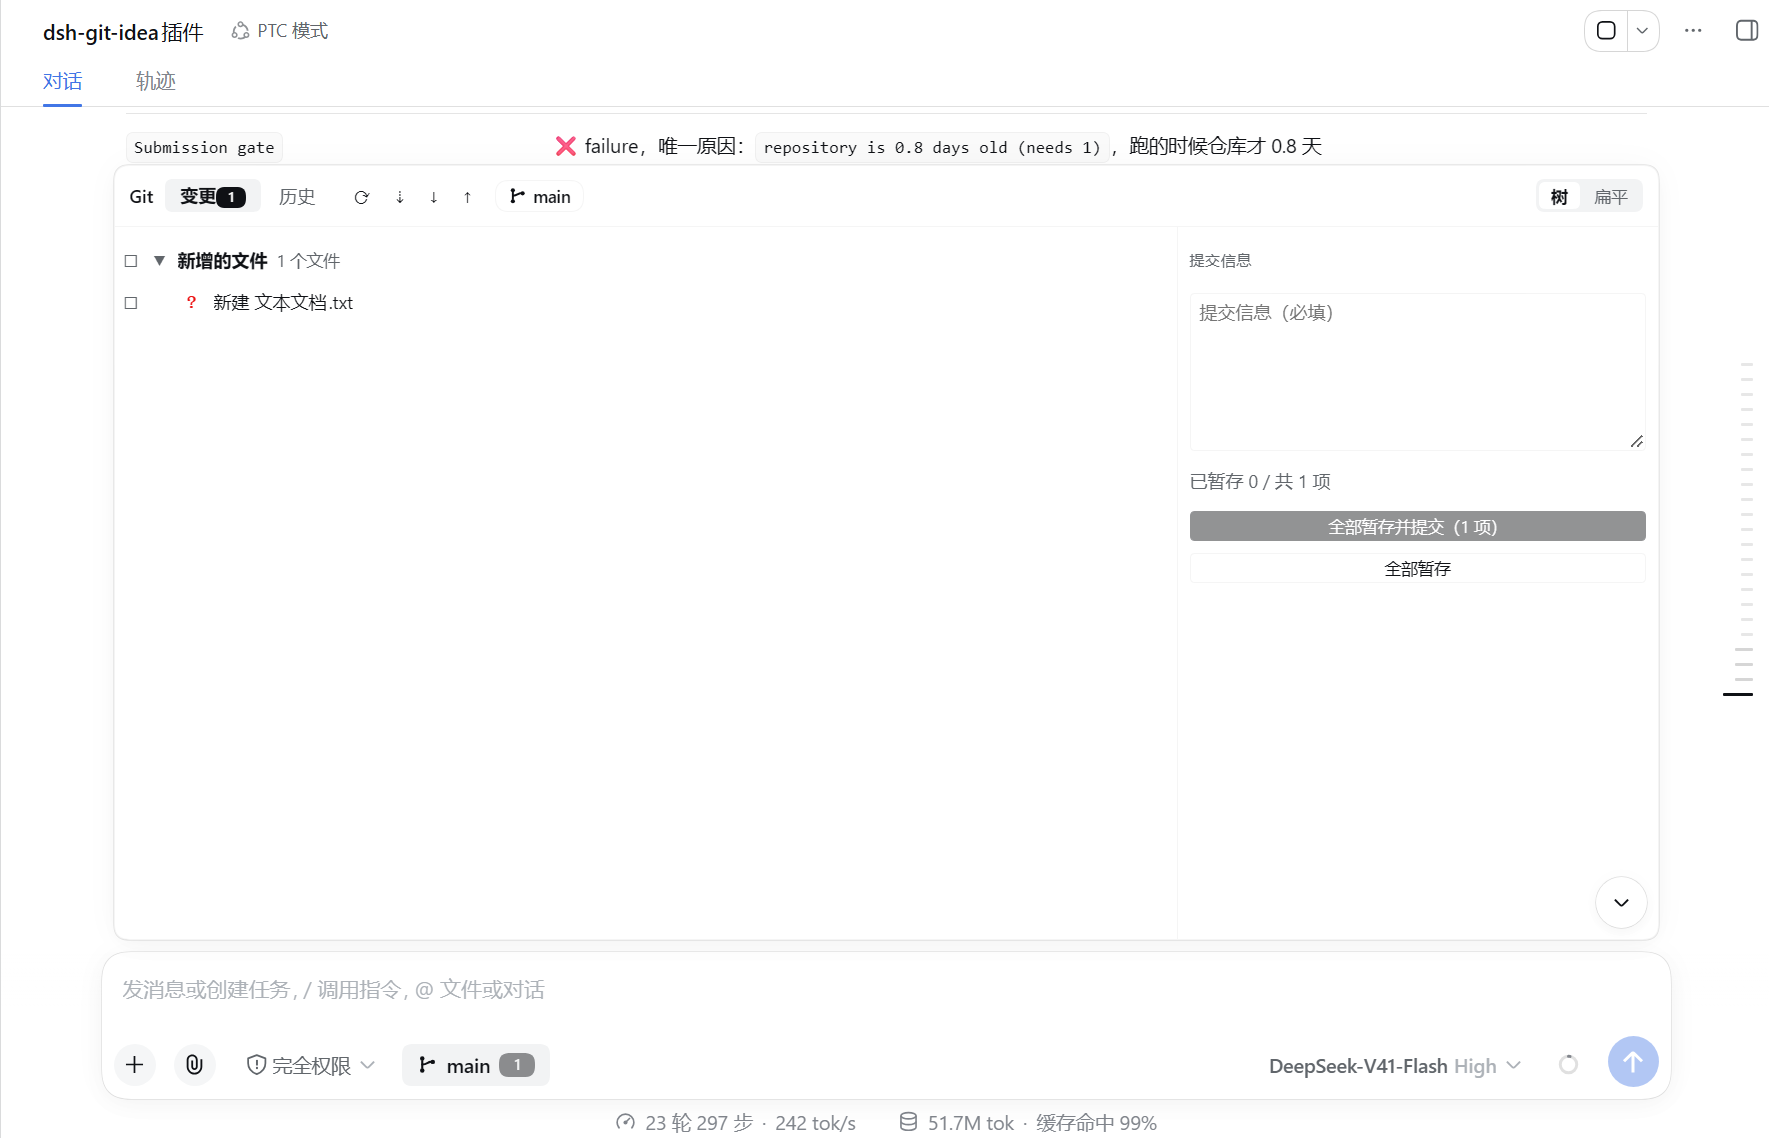Screen dimensions: 1769x1138
Task: Click the square stop icon at top right
Action: pyautogui.click(x=1606, y=31)
